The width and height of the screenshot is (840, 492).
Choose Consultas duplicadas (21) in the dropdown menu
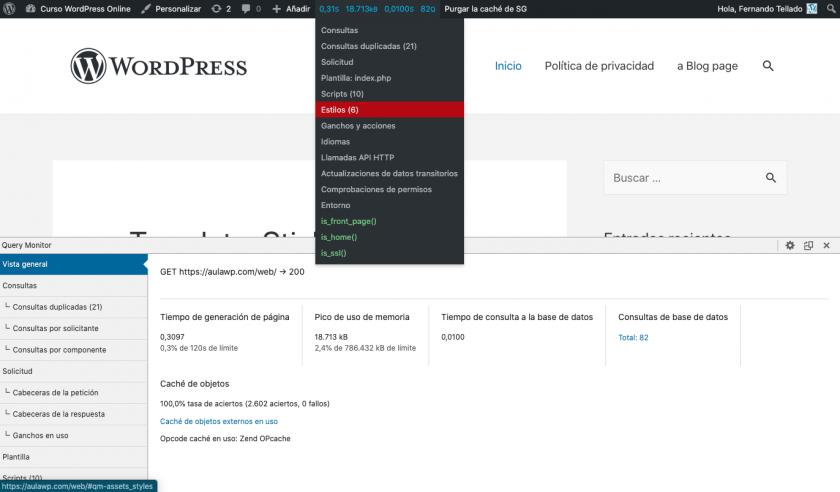coord(368,46)
